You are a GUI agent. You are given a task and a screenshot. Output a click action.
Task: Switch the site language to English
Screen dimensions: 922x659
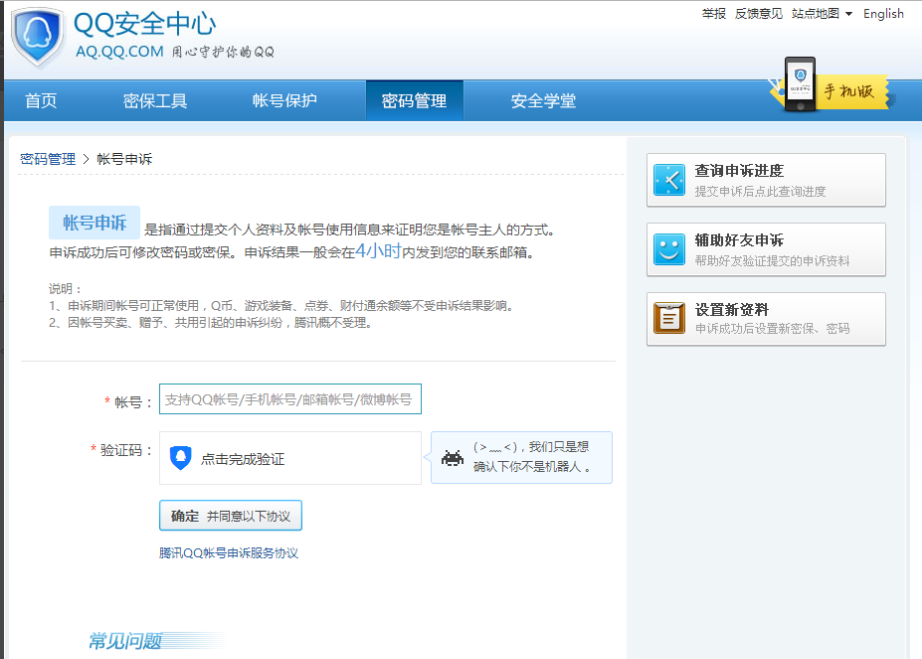pyautogui.click(x=883, y=13)
